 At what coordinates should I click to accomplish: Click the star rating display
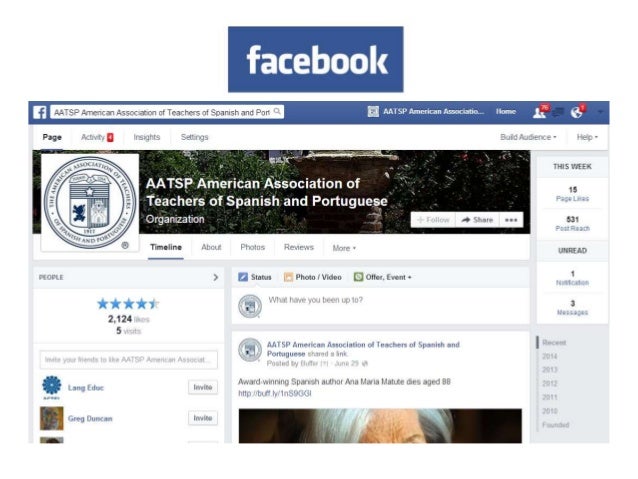pyautogui.click(x=128, y=304)
